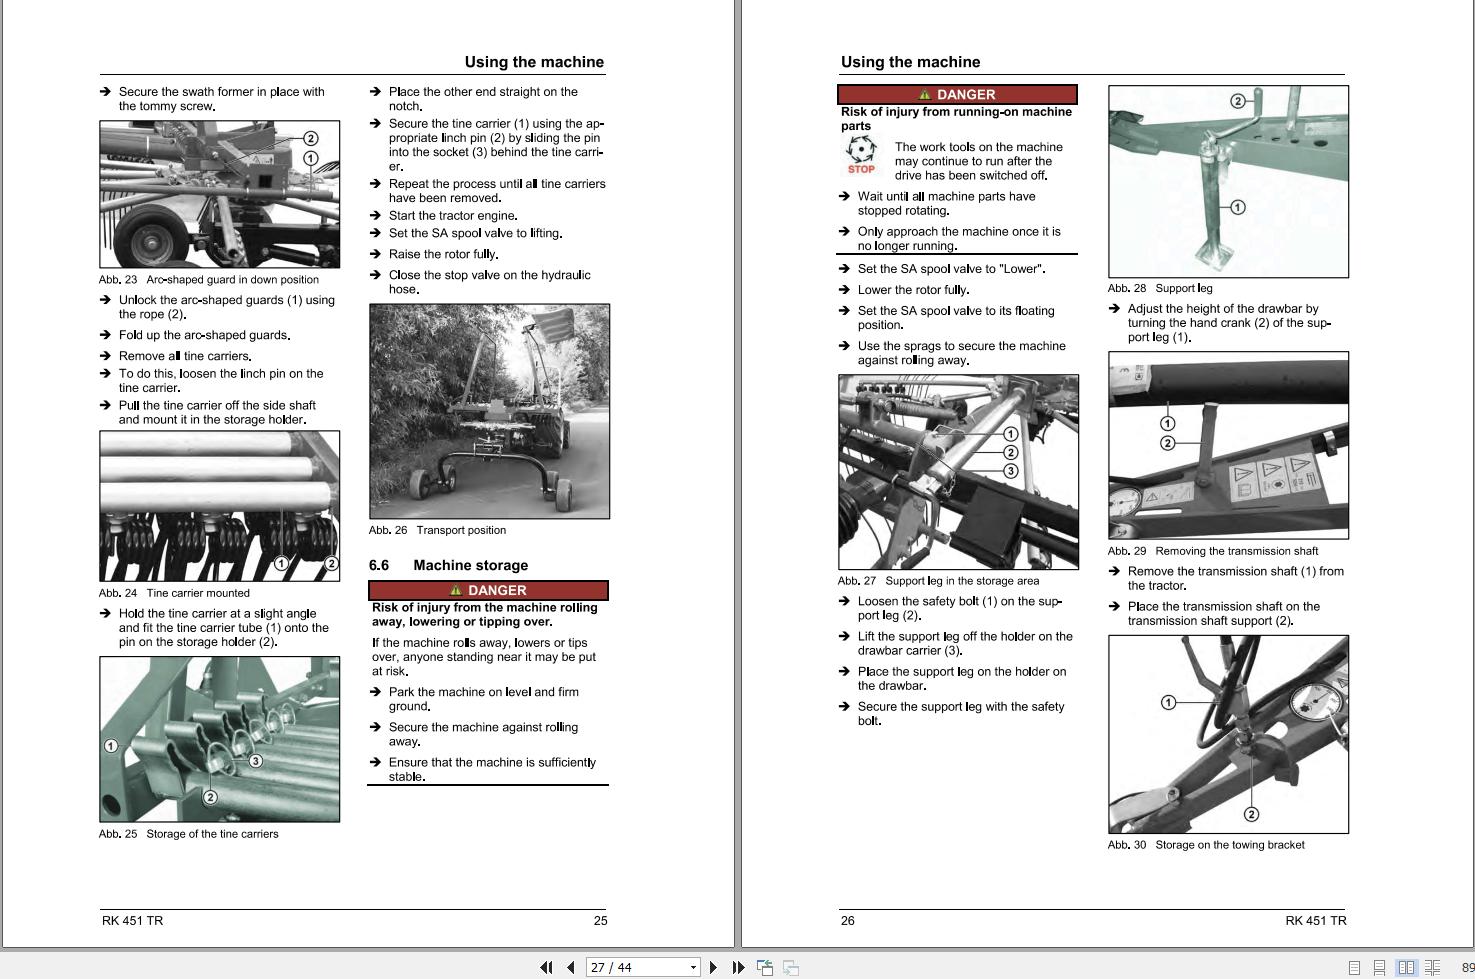The height and width of the screenshot is (979, 1475).
Task: Click 'Risk of injury from running-on machine parts'
Action: (x=956, y=119)
